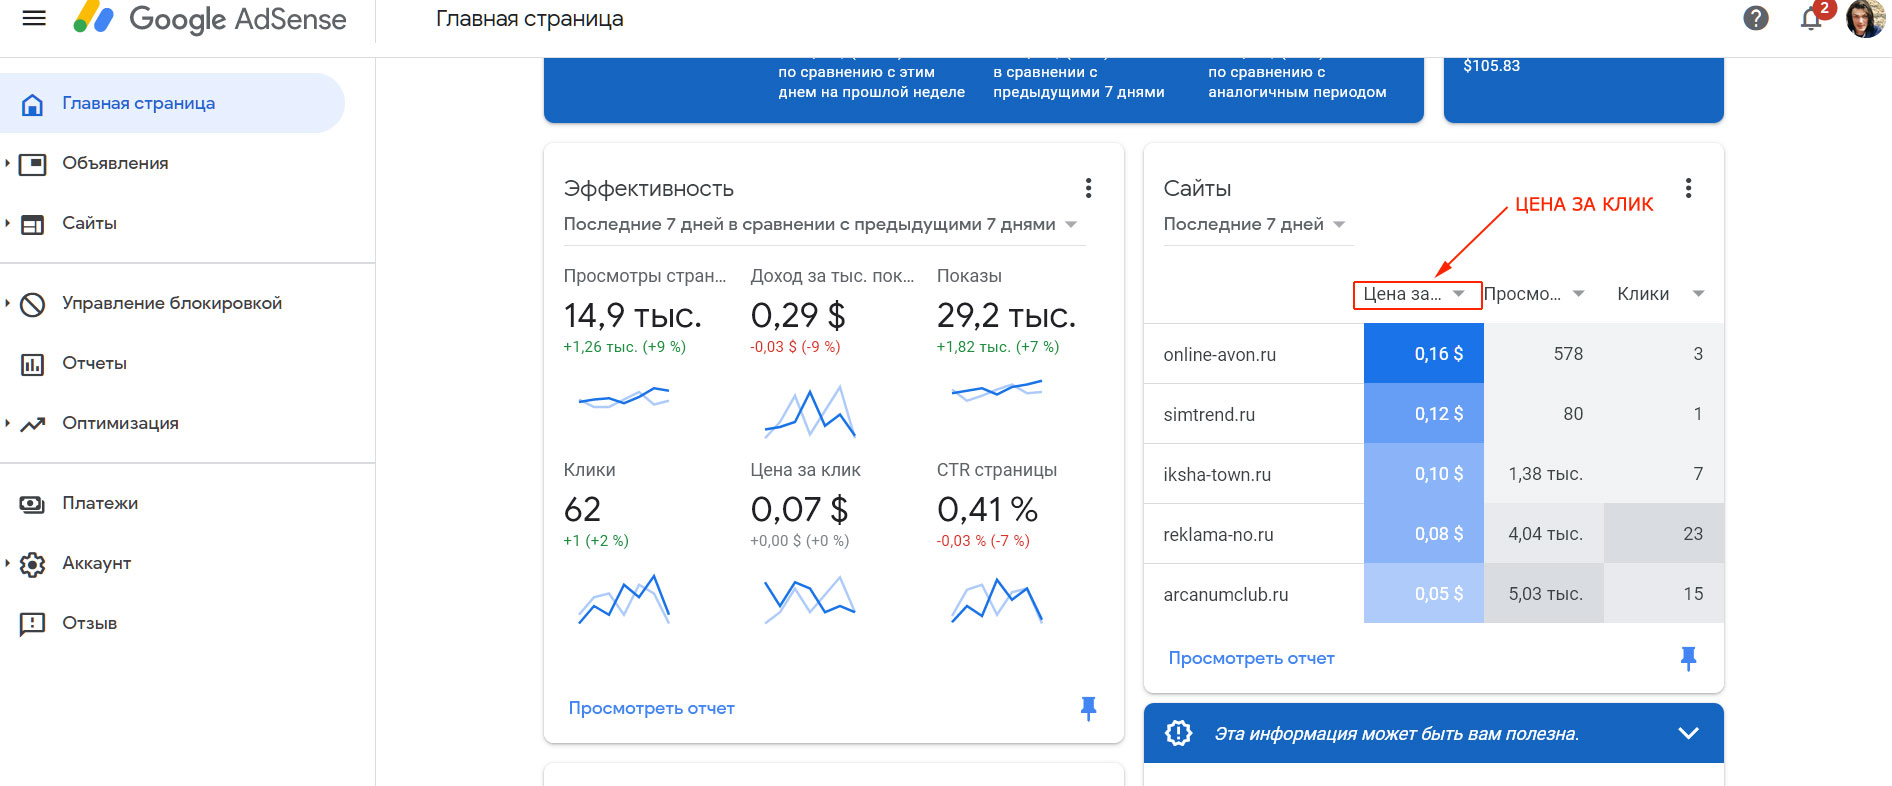Open more options in Сайты card
Viewport: 1892px width, 786px height.
click(x=1688, y=188)
